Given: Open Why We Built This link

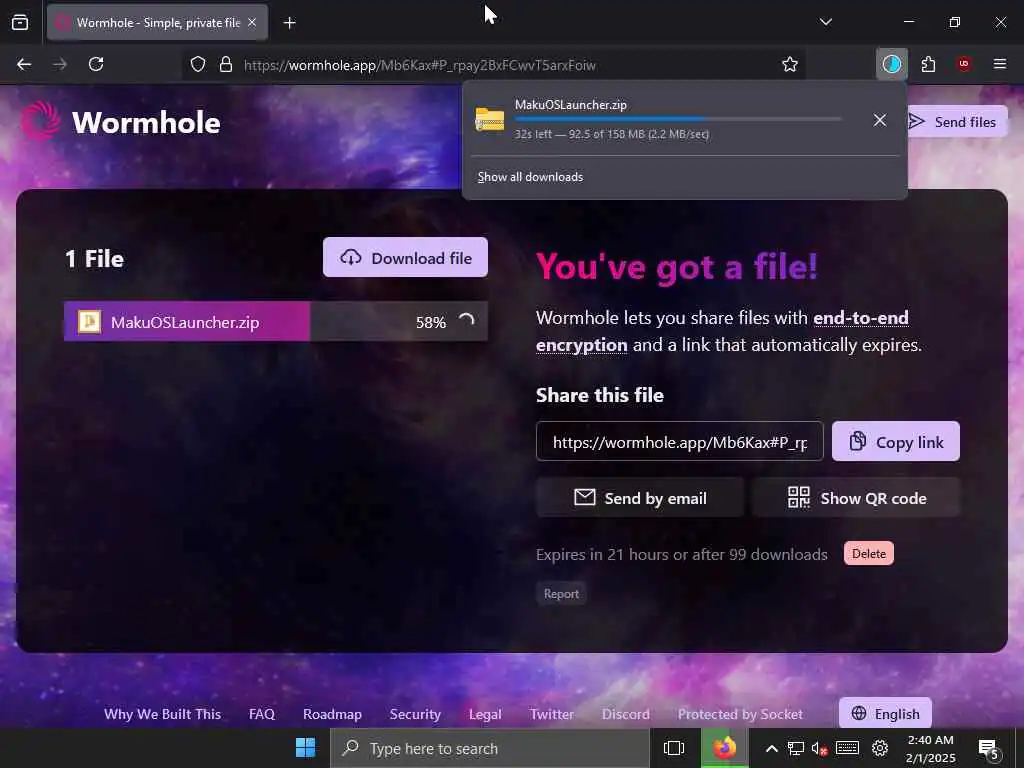Looking at the screenshot, I should coord(163,714).
